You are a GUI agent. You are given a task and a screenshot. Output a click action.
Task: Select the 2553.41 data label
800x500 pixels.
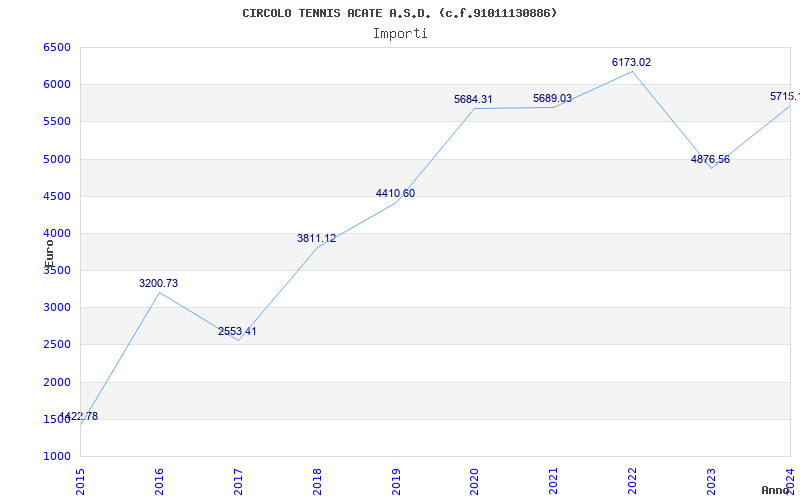tap(237, 331)
